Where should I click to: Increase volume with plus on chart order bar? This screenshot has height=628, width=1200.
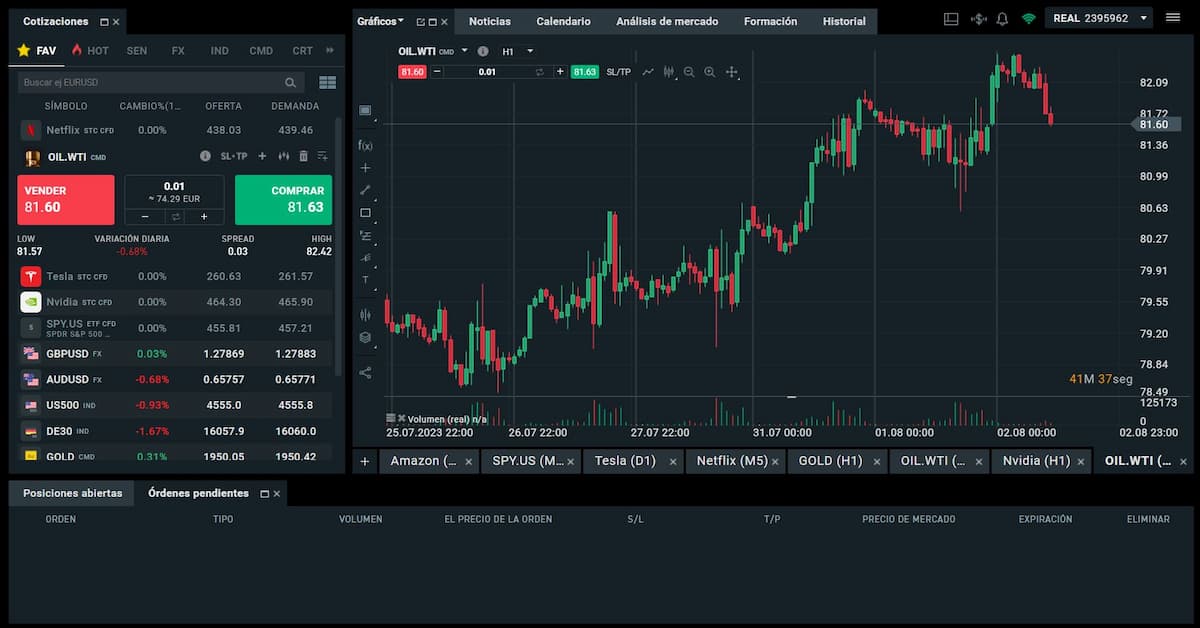click(560, 72)
